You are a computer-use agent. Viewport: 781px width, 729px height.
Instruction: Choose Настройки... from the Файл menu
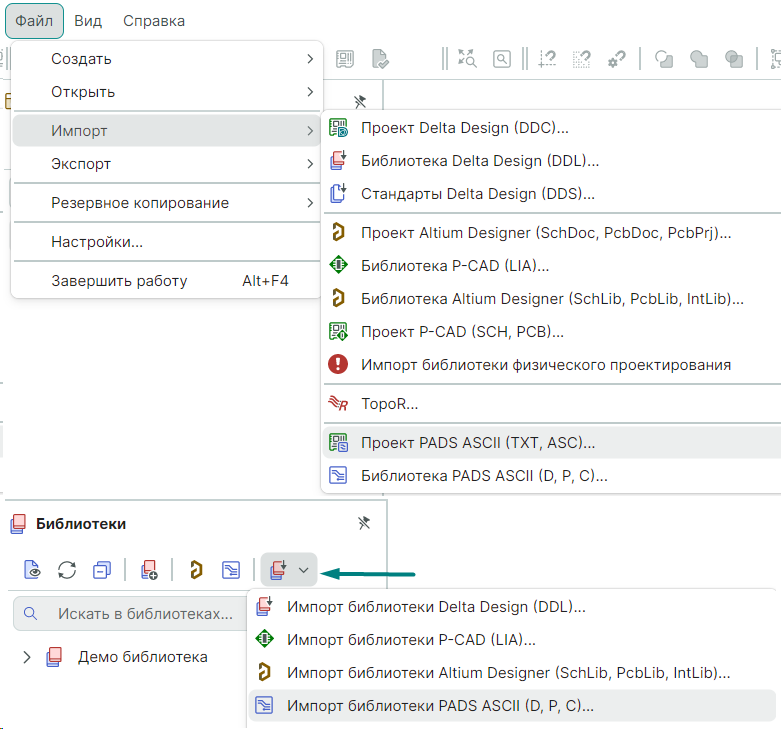point(97,242)
